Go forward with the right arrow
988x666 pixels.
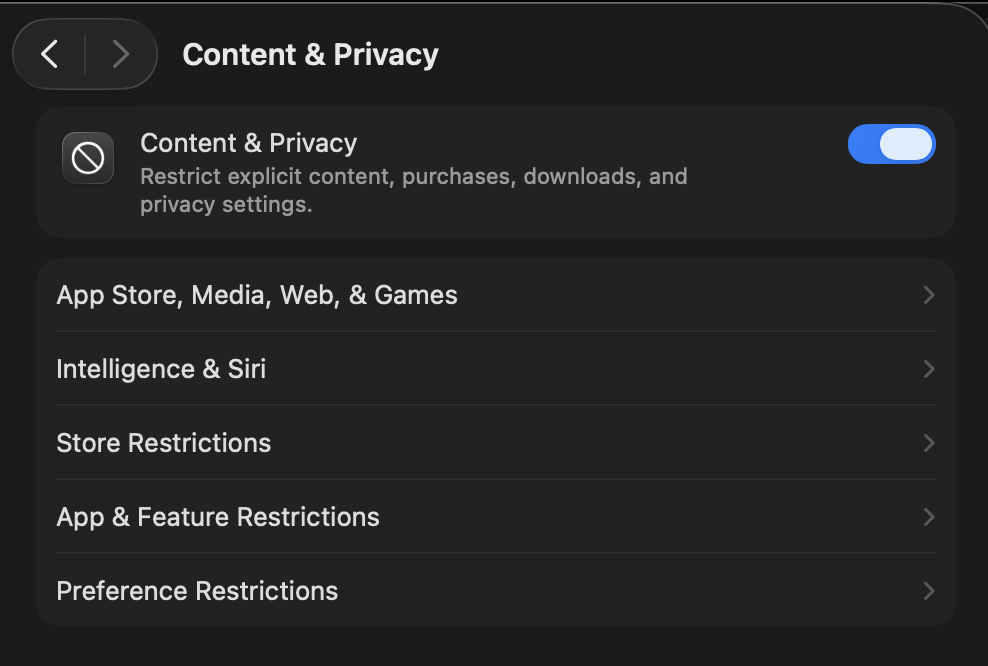[x=120, y=54]
